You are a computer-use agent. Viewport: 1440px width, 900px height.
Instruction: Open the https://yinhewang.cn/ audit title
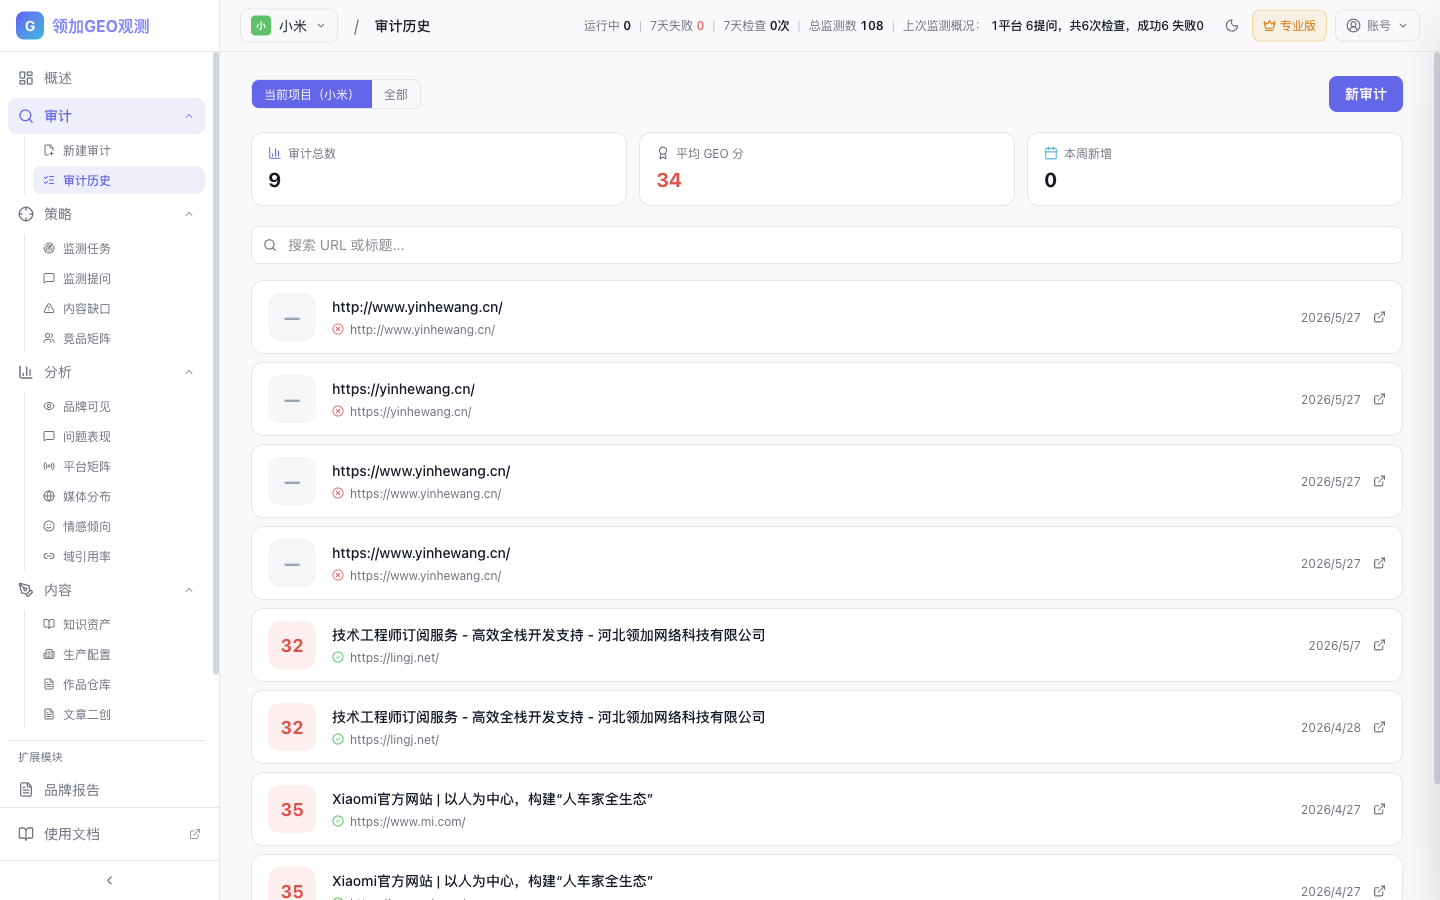point(403,389)
